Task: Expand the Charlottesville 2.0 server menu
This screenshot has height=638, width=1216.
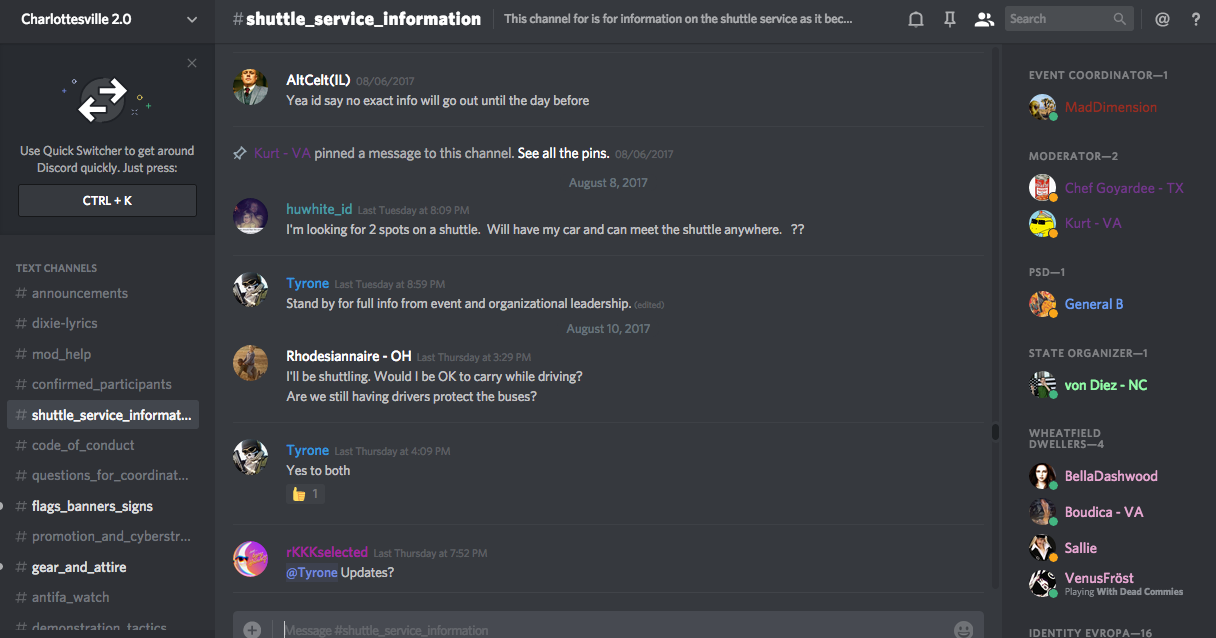Action: 191,19
